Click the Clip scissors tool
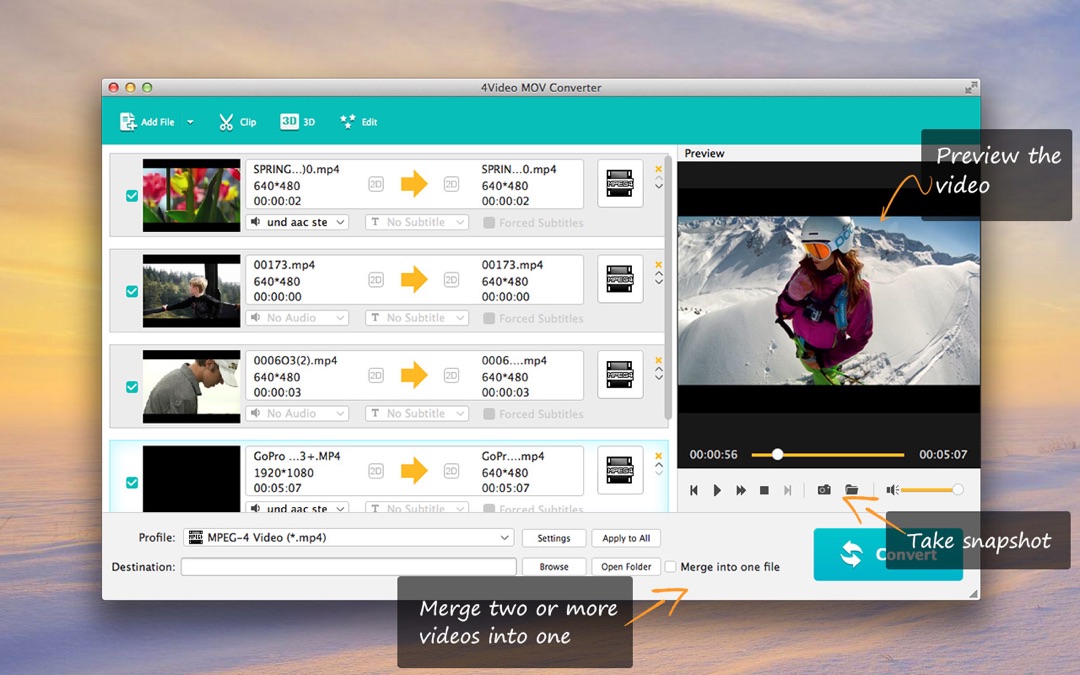The width and height of the screenshot is (1080, 675). coord(237,122)
